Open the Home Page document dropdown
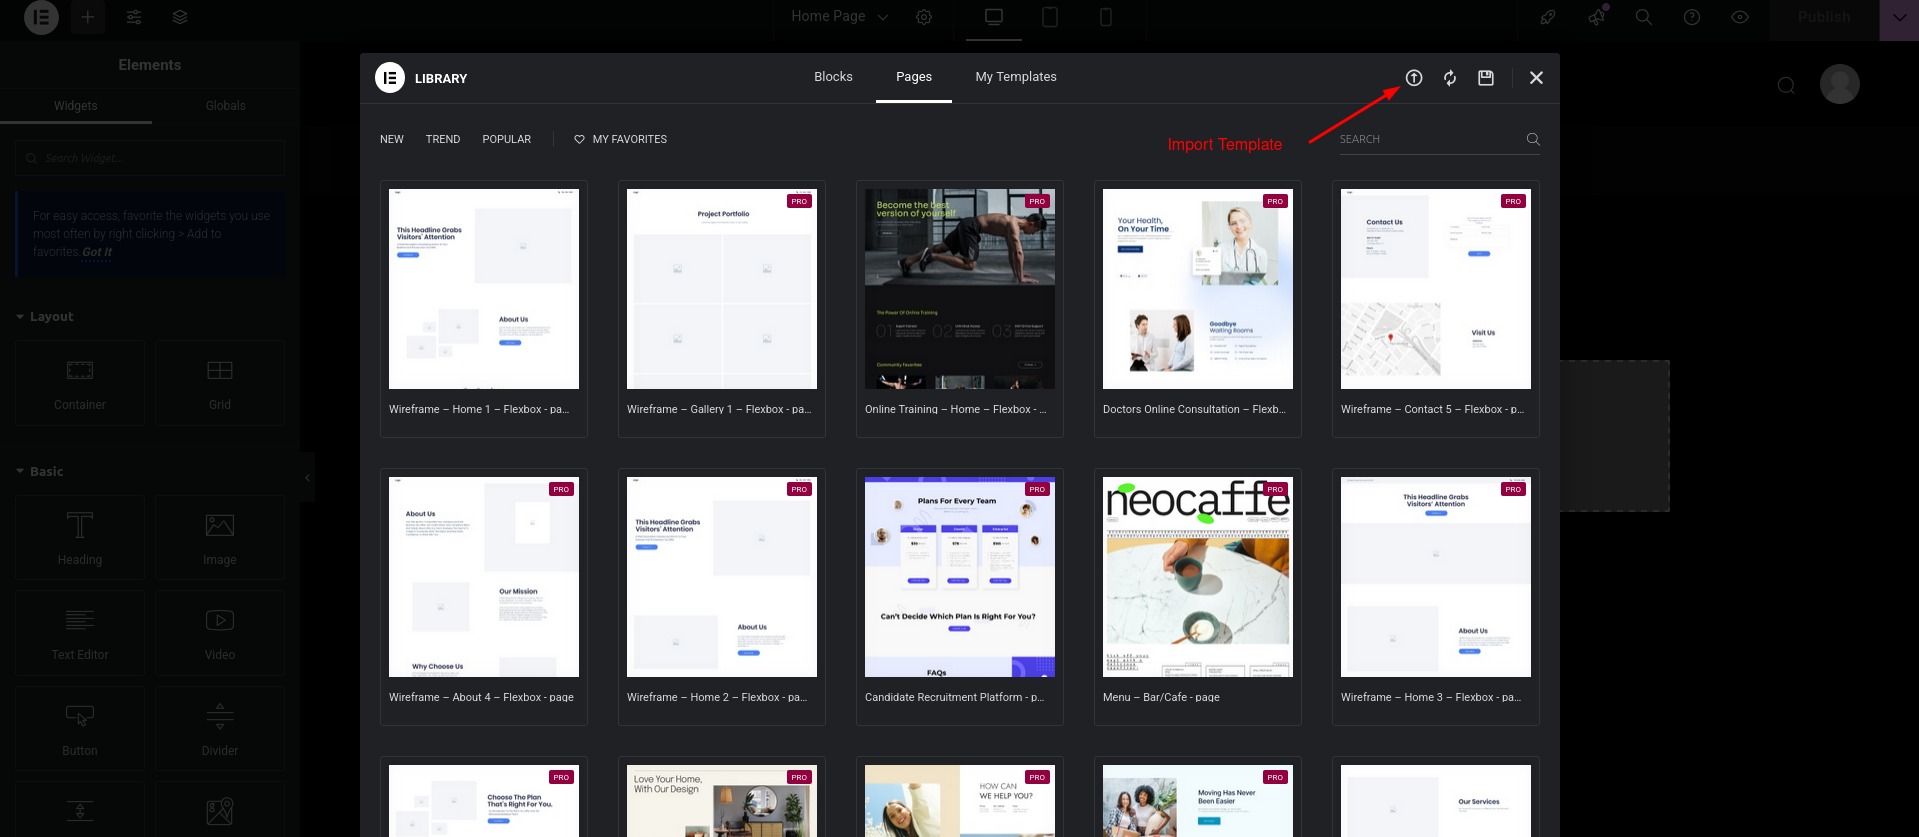This screenshot has width=1919, height=837. click(x=839, y=17)
